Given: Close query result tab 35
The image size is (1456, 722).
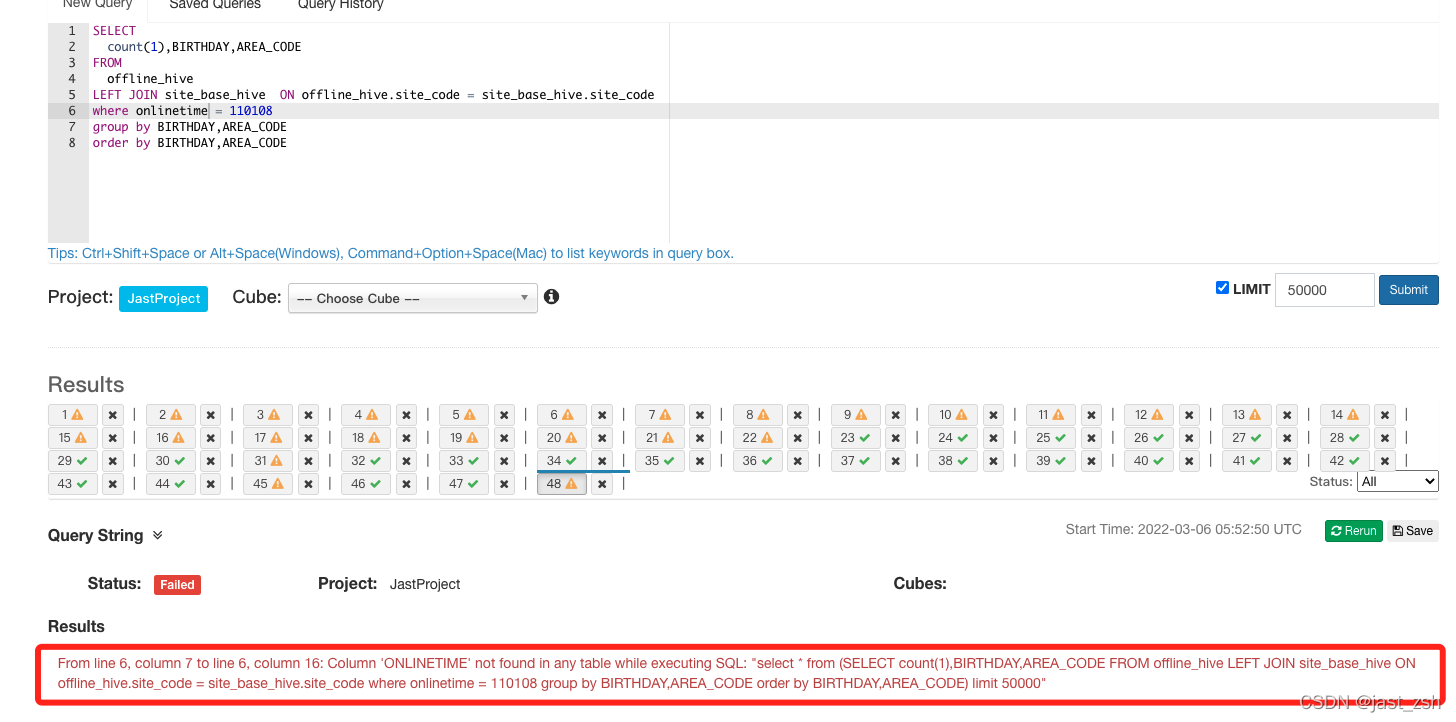Looking at the screenshot, I should (x=699, y=461).
